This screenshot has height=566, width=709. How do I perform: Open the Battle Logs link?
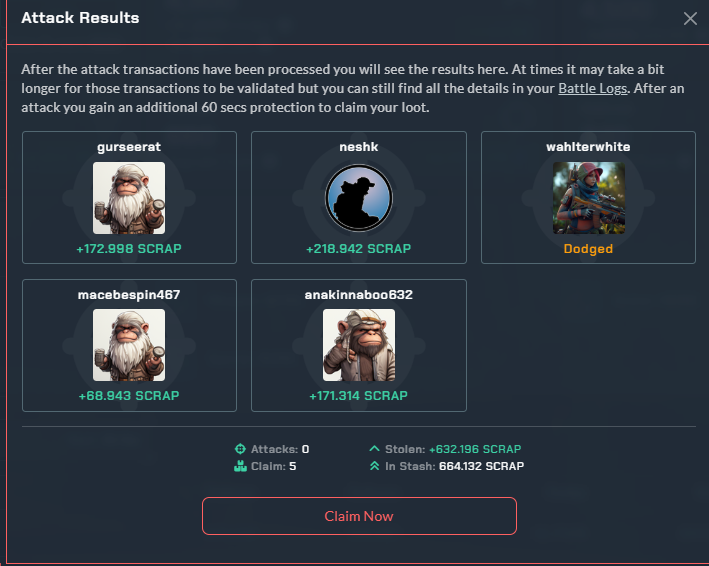pos(592,88)
